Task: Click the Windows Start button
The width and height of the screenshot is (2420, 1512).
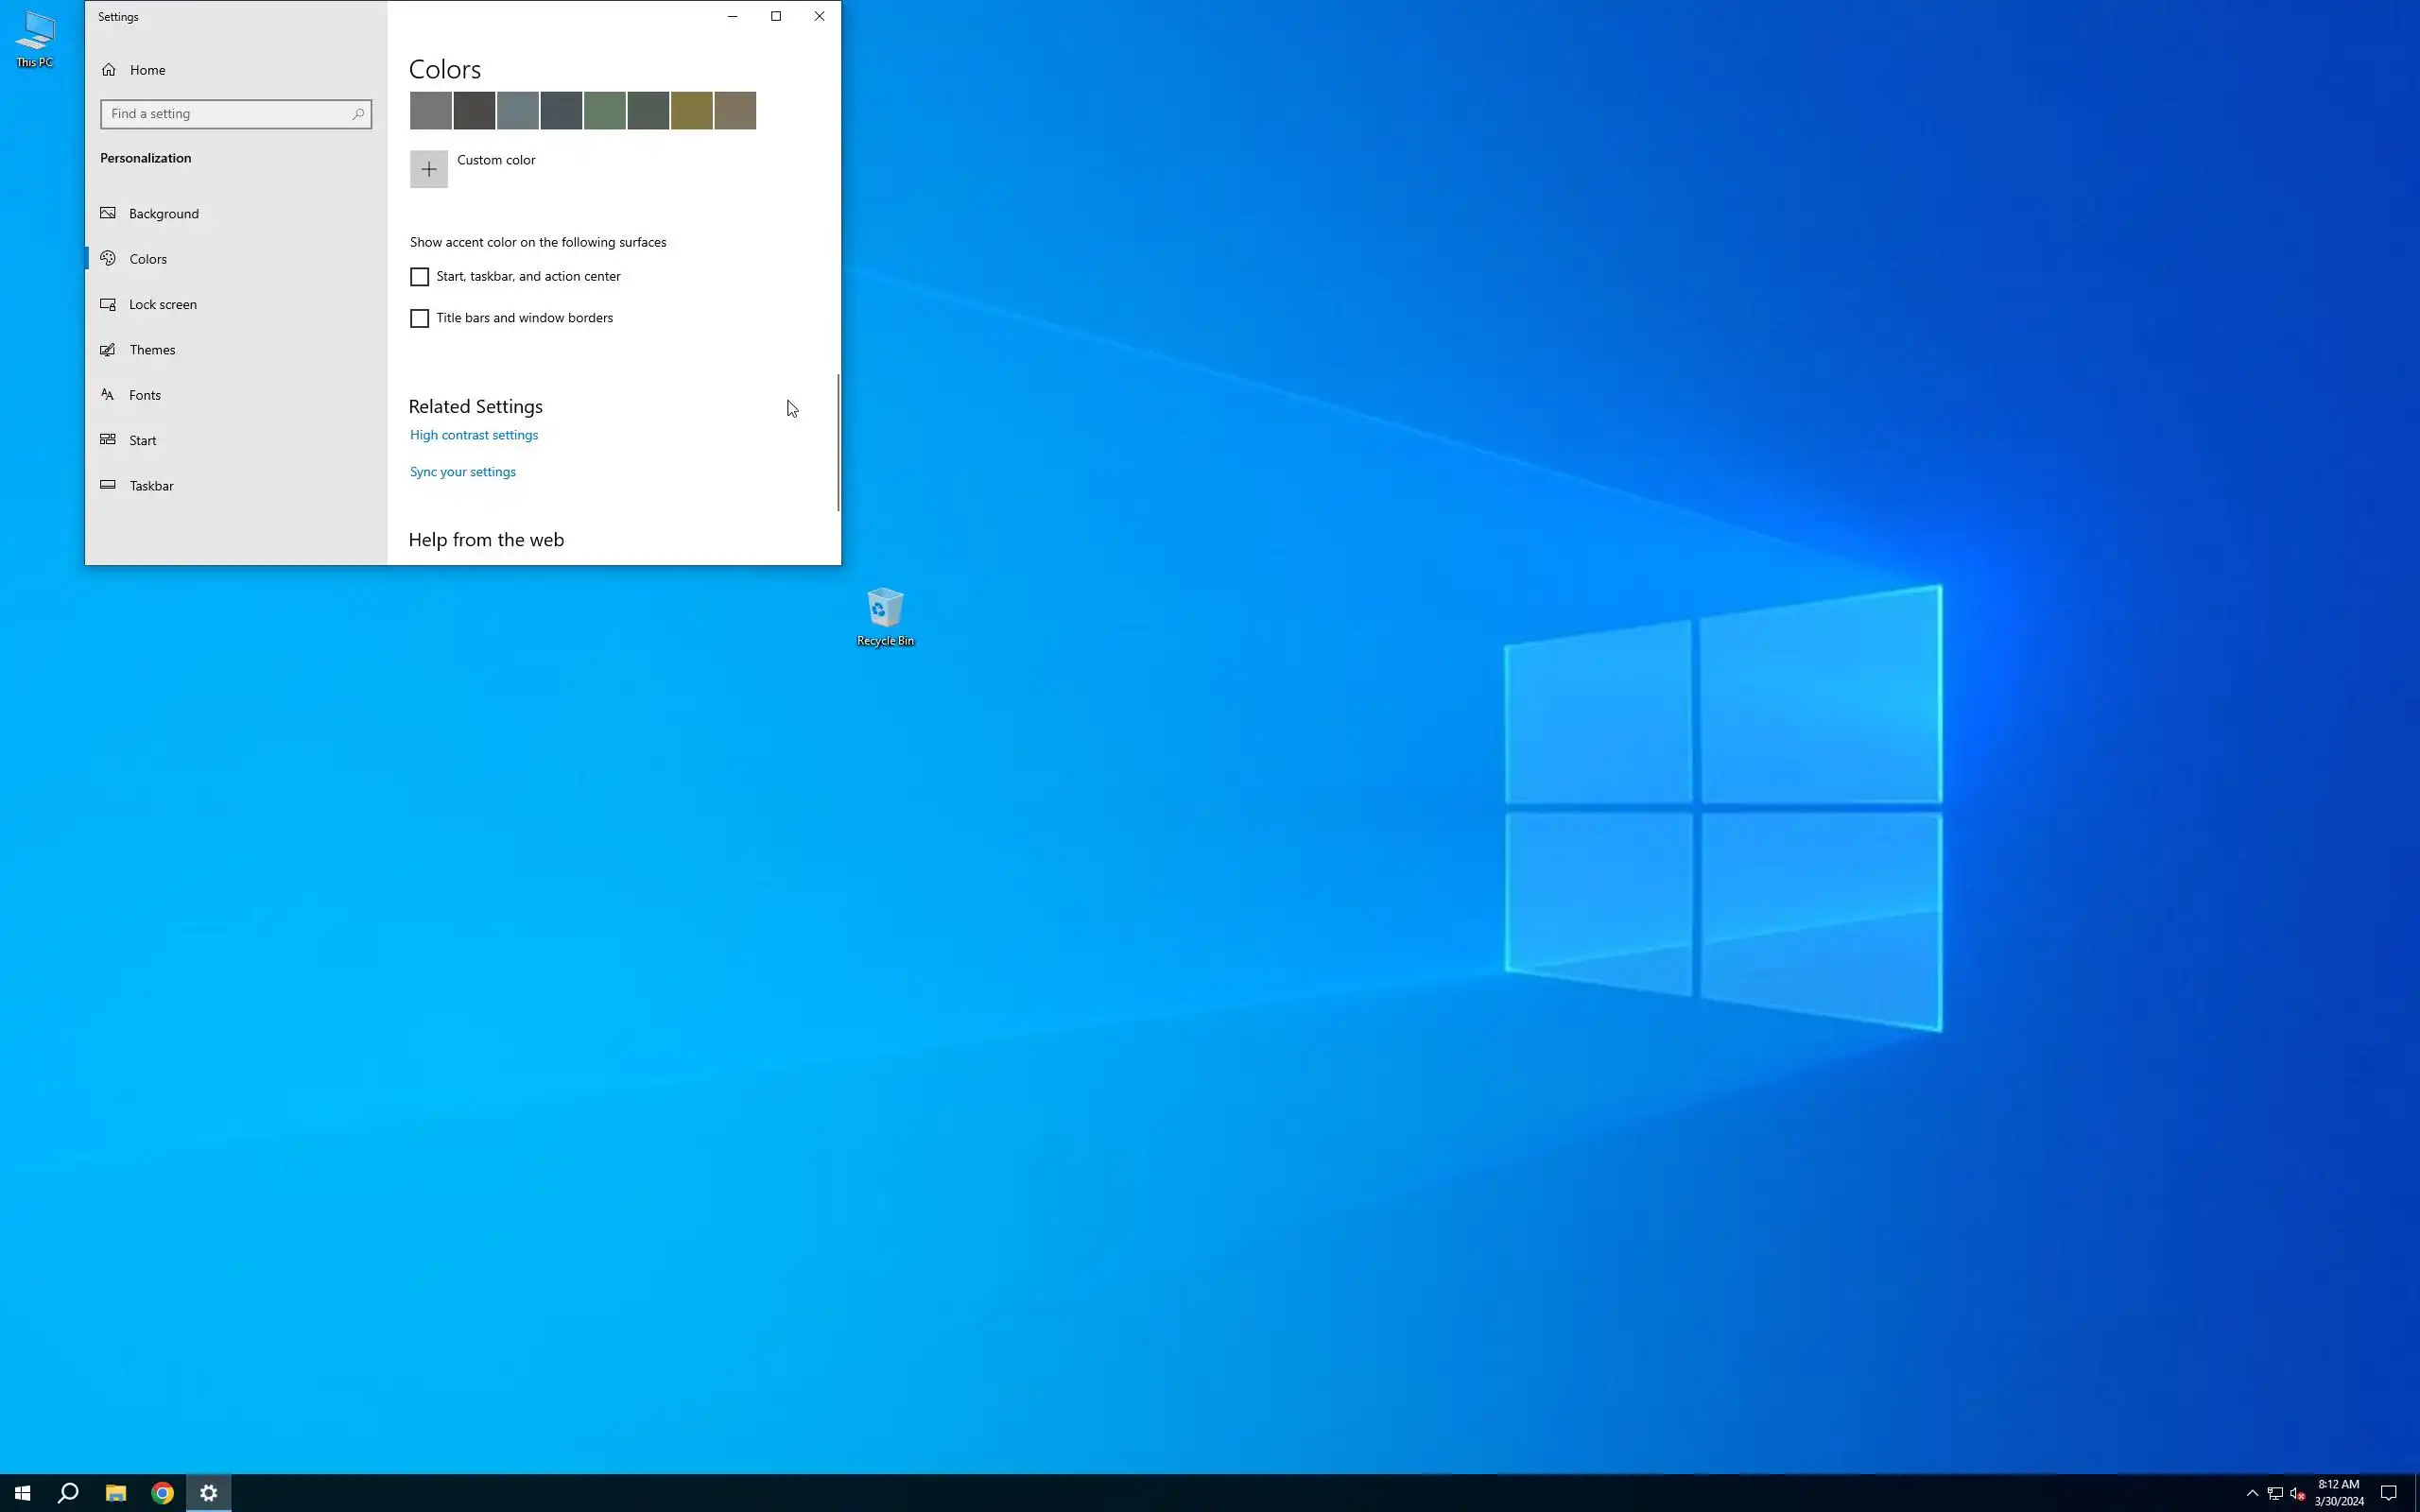Action: (x=22, y=1493)
